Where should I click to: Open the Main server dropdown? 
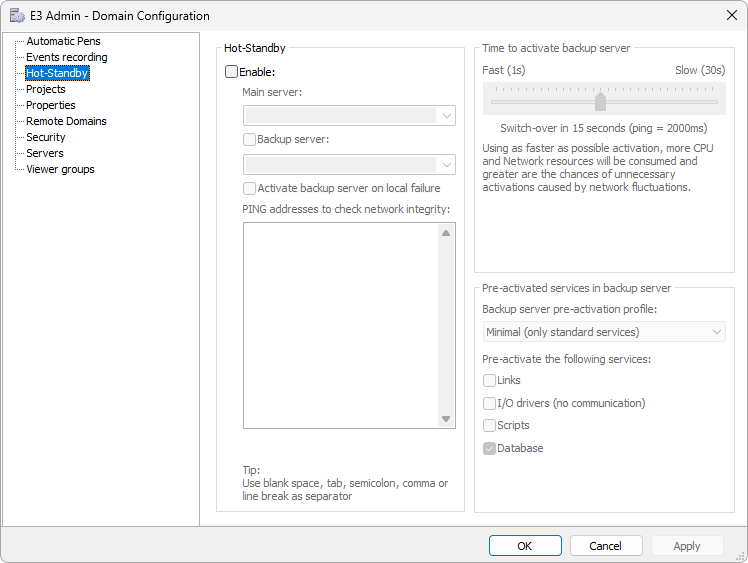coord(349,116)
